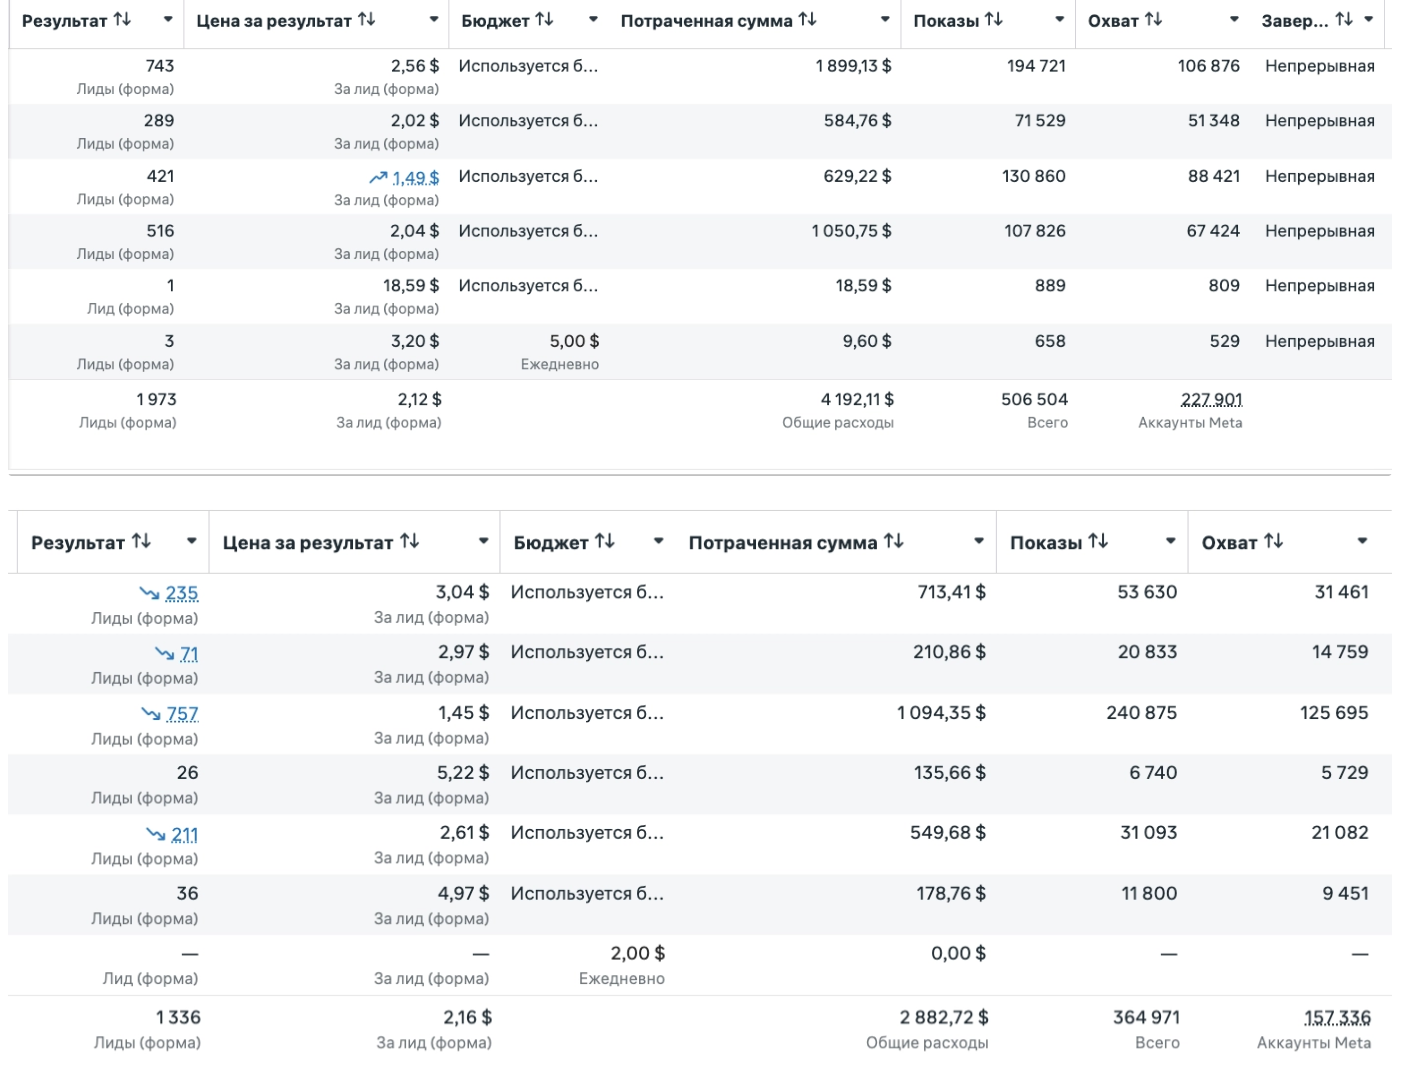Image resolution: width=1416 pixels, height=1072 pixels.
Task: Click the downward trend icon beside 211
Action: click(156, 834)
